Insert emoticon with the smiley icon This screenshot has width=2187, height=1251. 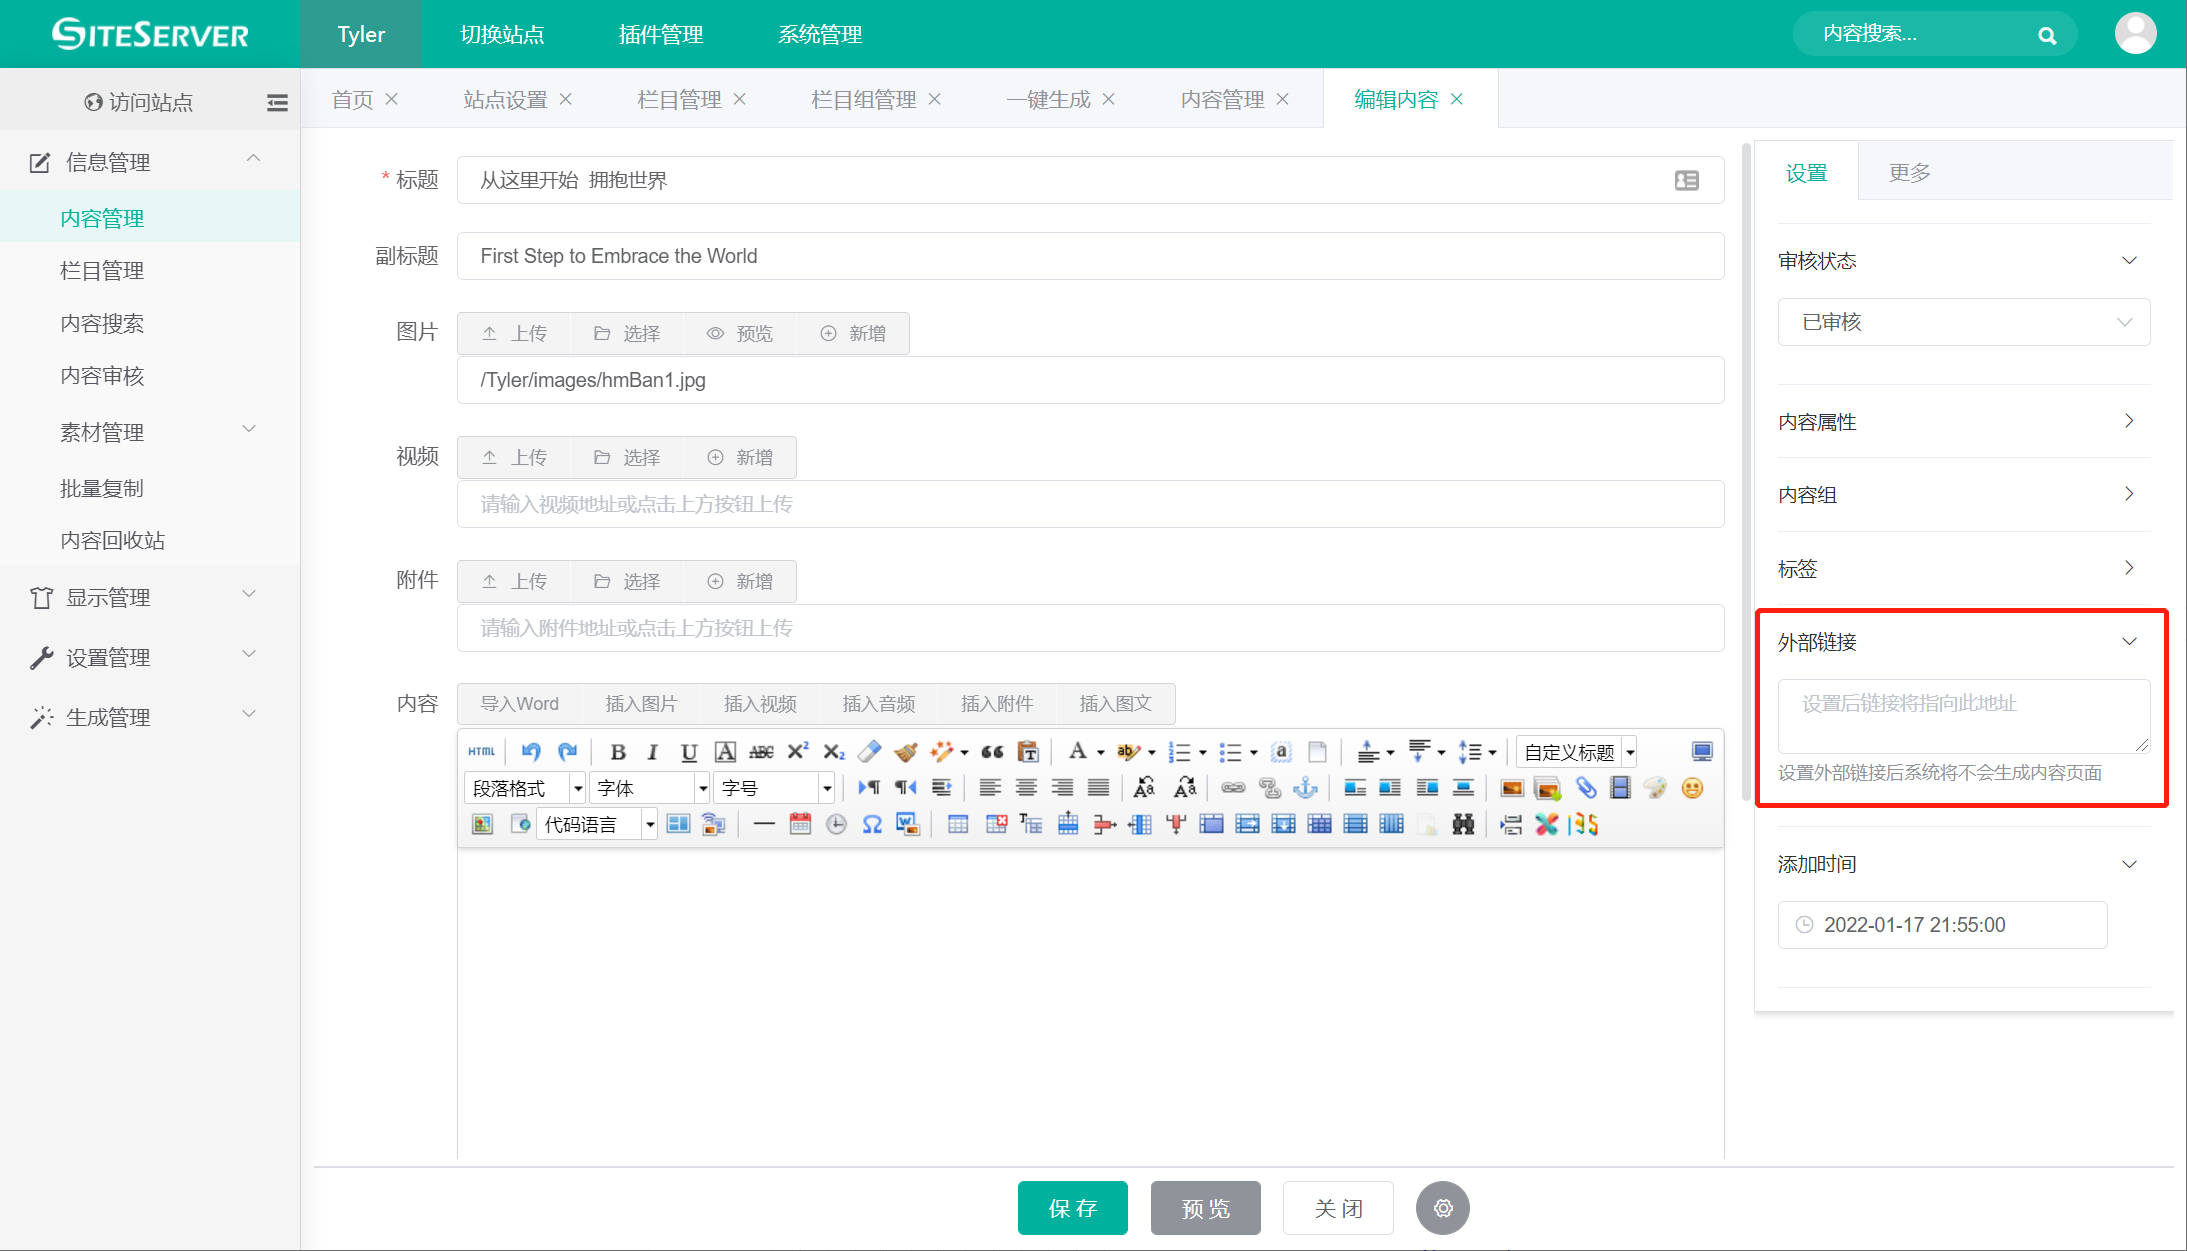1692,788
